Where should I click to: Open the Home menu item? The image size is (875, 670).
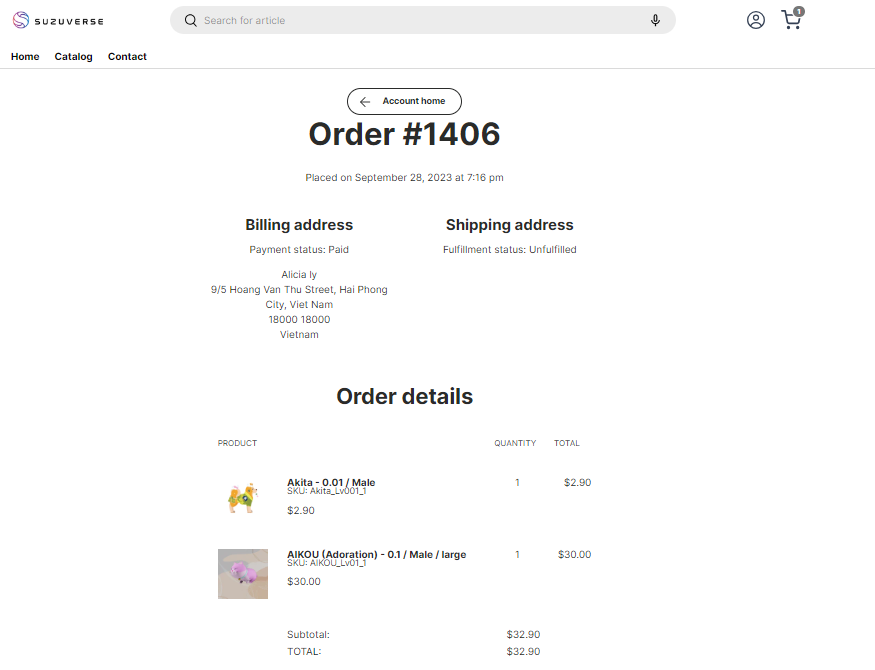click(24, 57)
